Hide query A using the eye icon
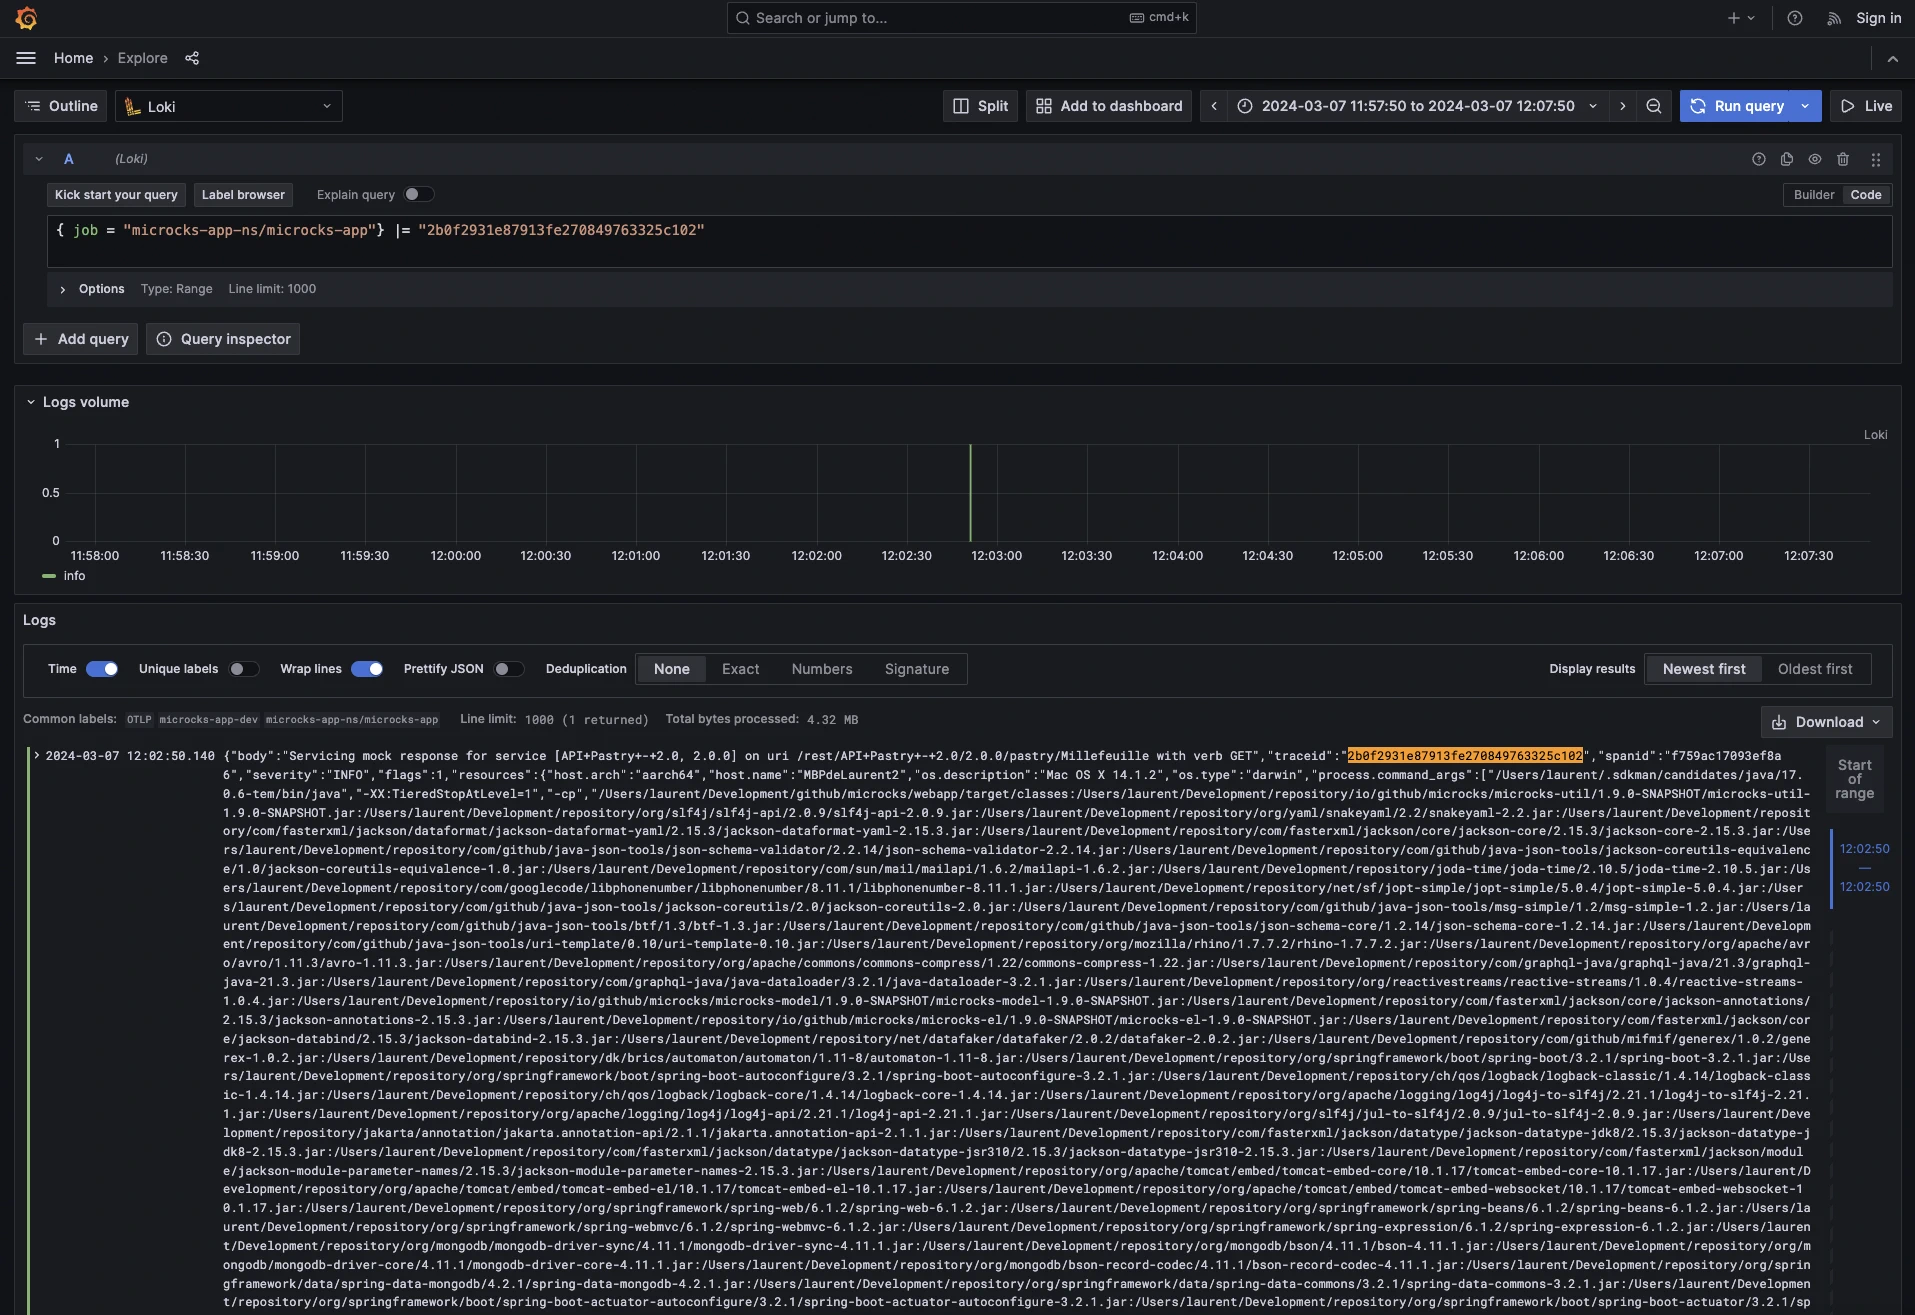 pos(1814,159)
